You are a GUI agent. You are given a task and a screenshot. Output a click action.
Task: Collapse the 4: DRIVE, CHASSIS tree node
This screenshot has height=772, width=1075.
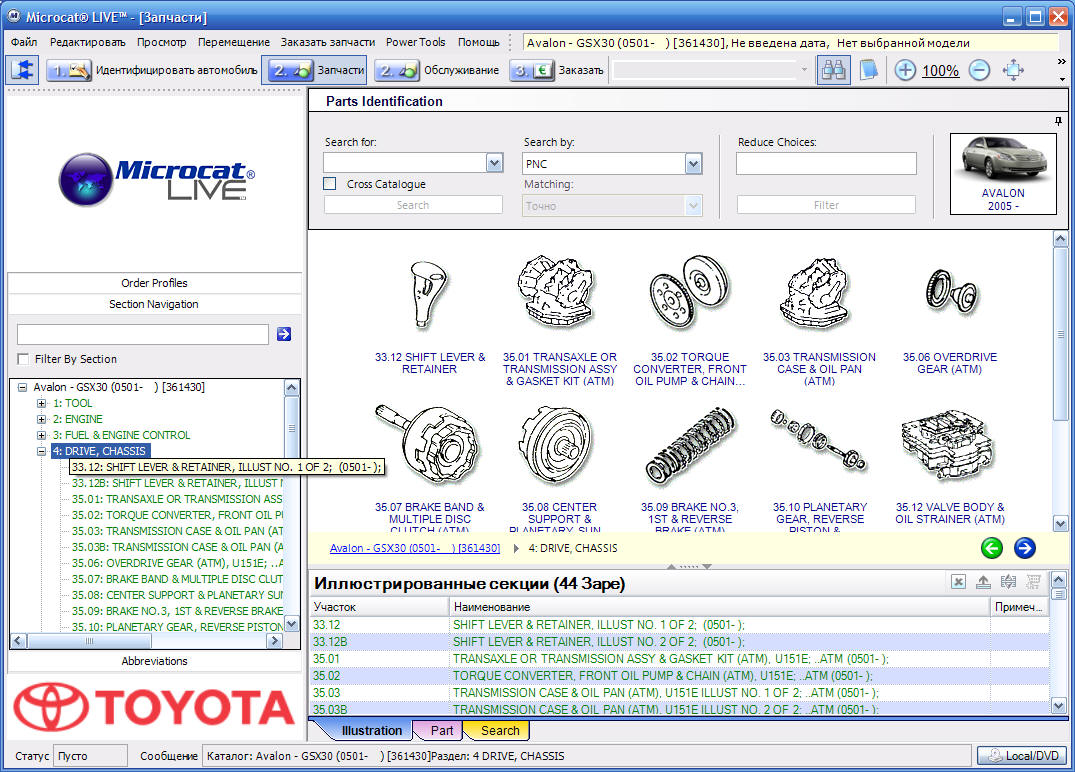point(42,451)
